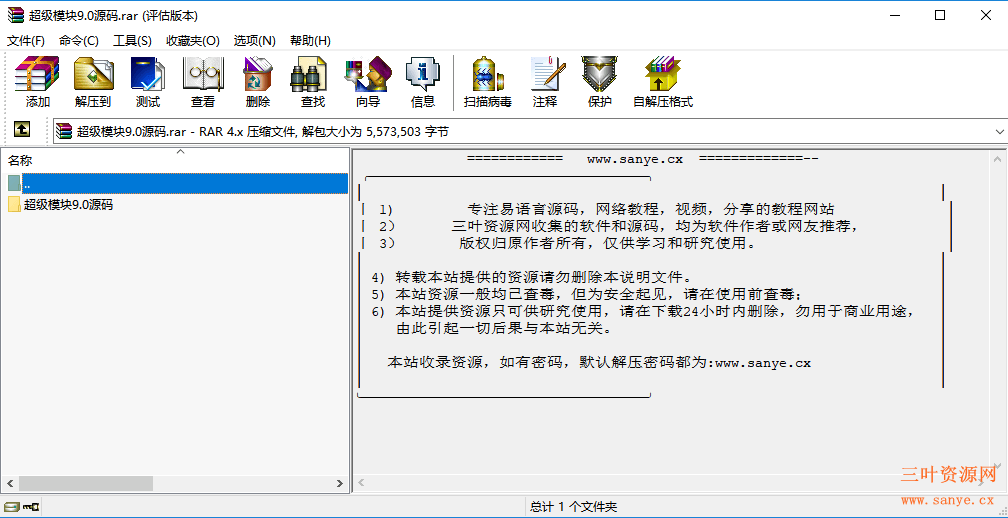Open the 命令(C) menu
This screenshot has width=1008, height=518.
pos(79,40)
